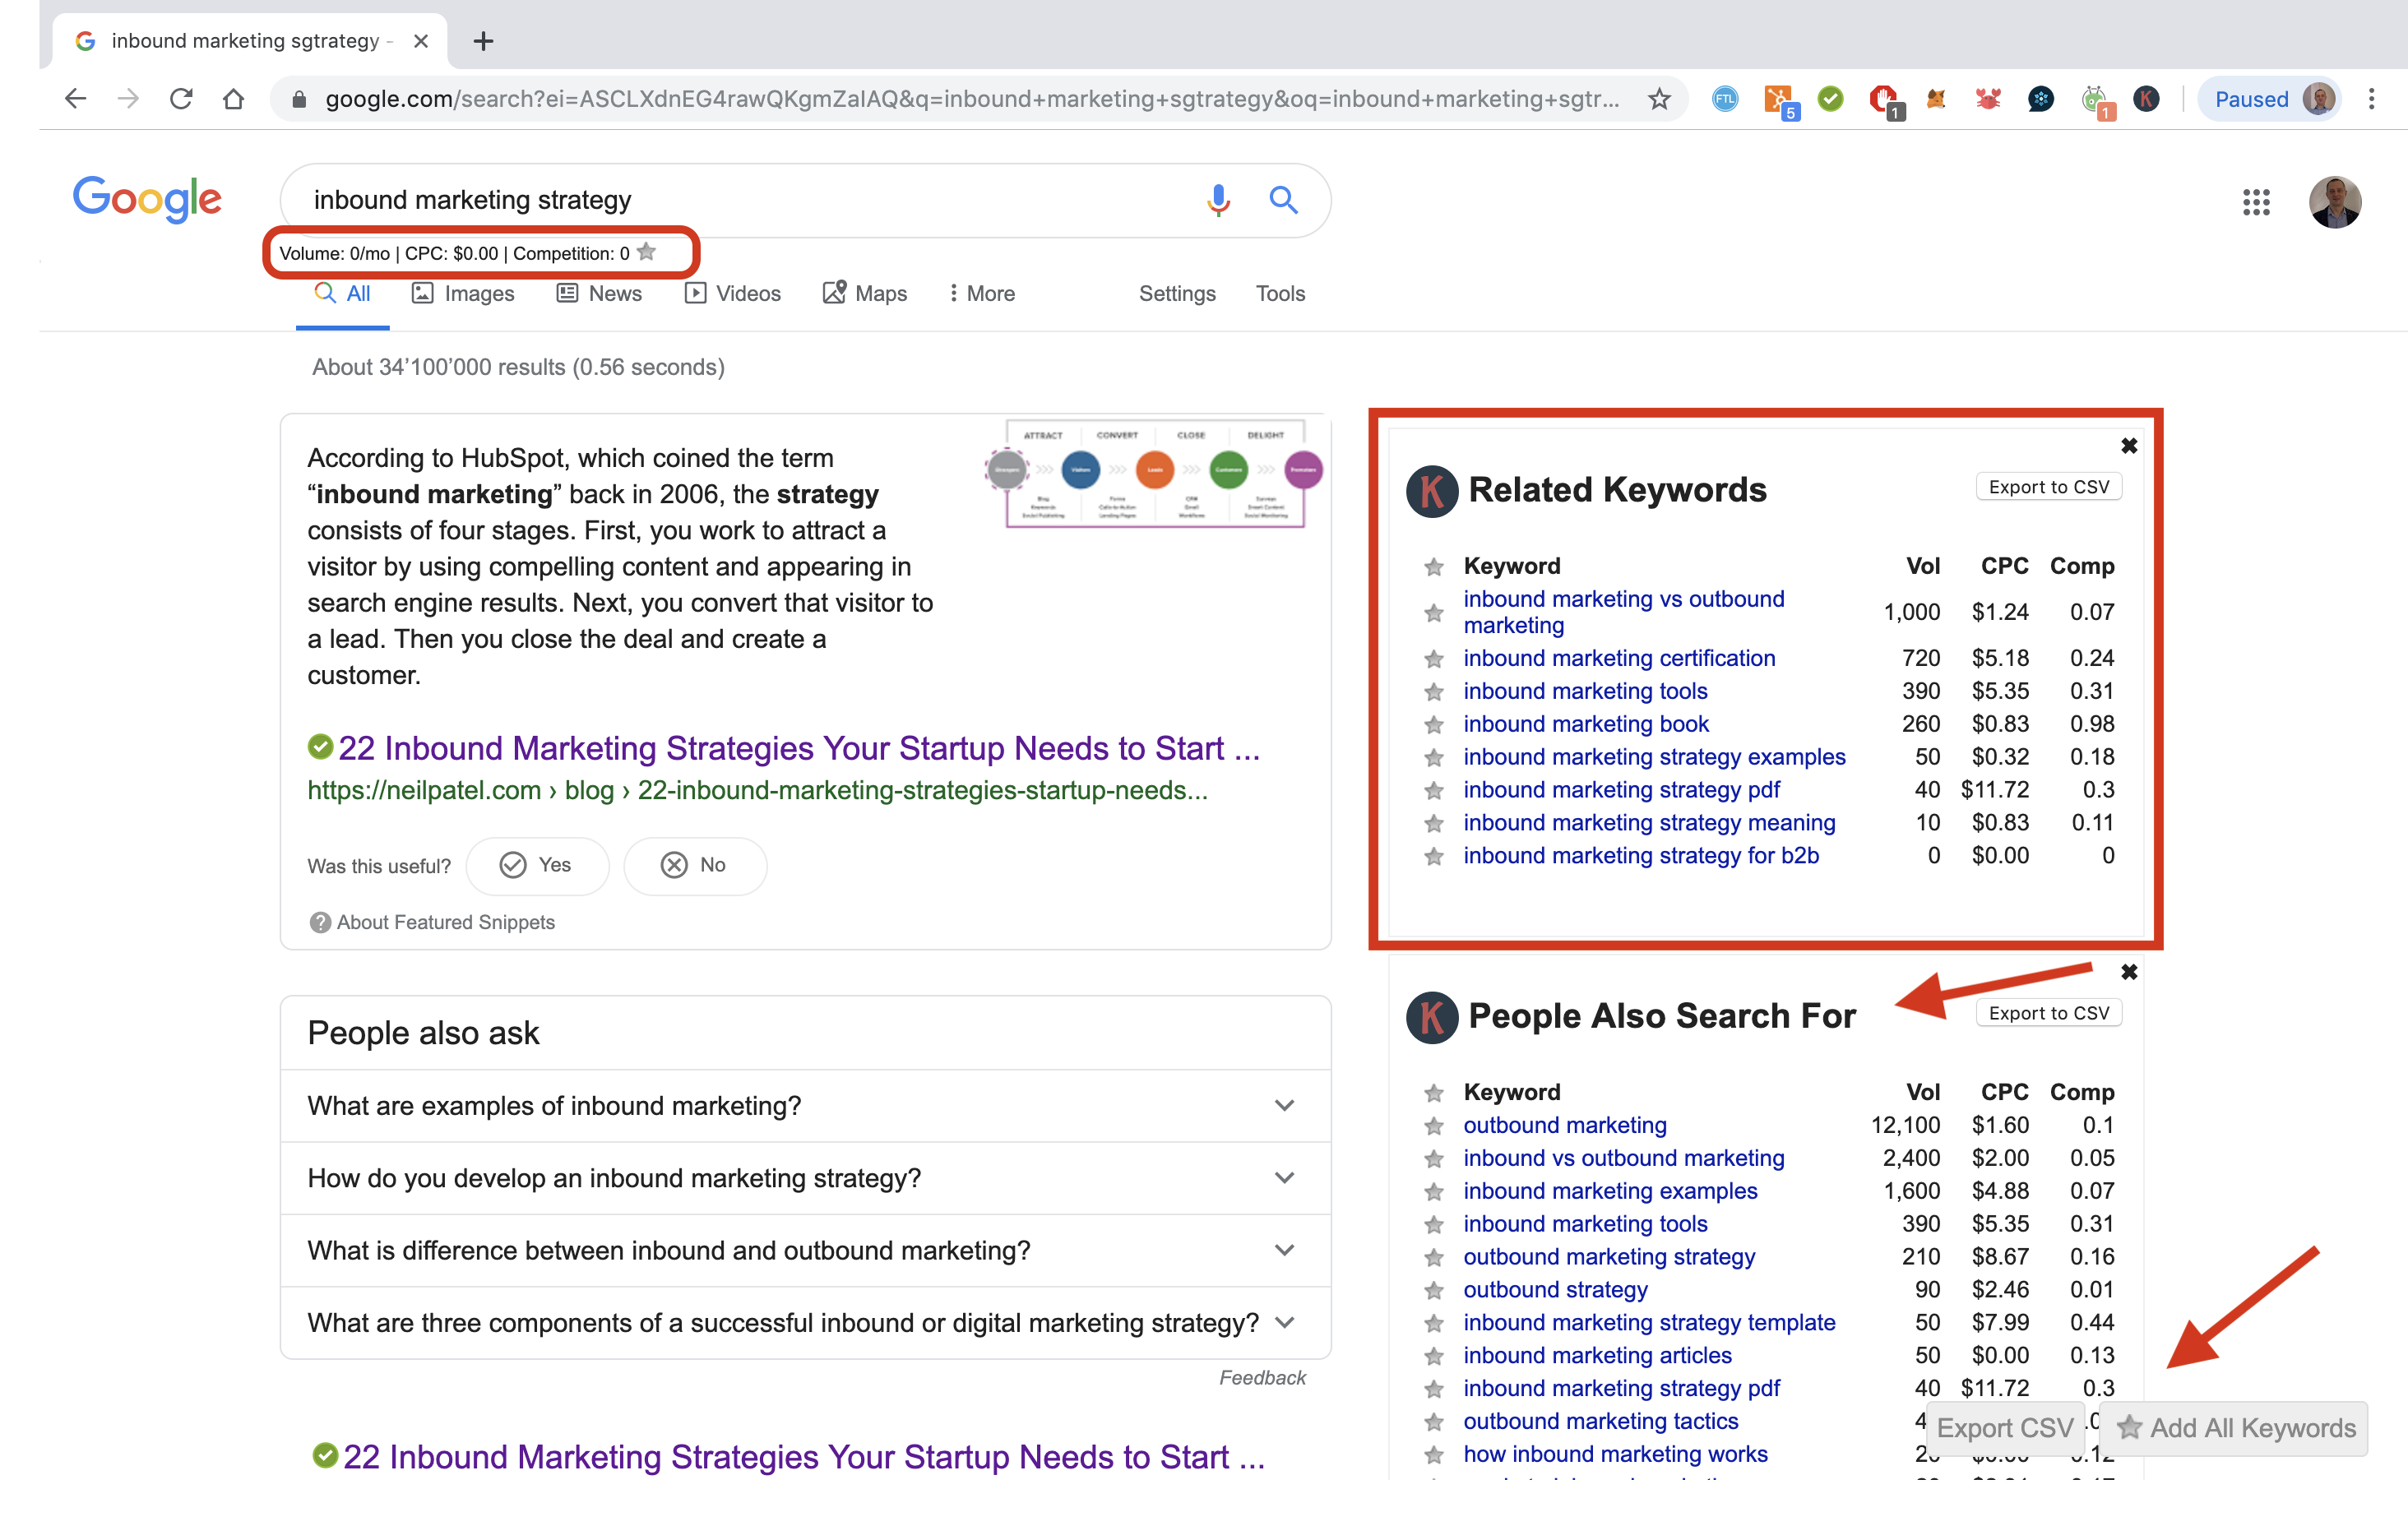Viewport: 2408px width, 1526px height.
Task: Star keyword outbound marketing
Action: point(1433,1126)
